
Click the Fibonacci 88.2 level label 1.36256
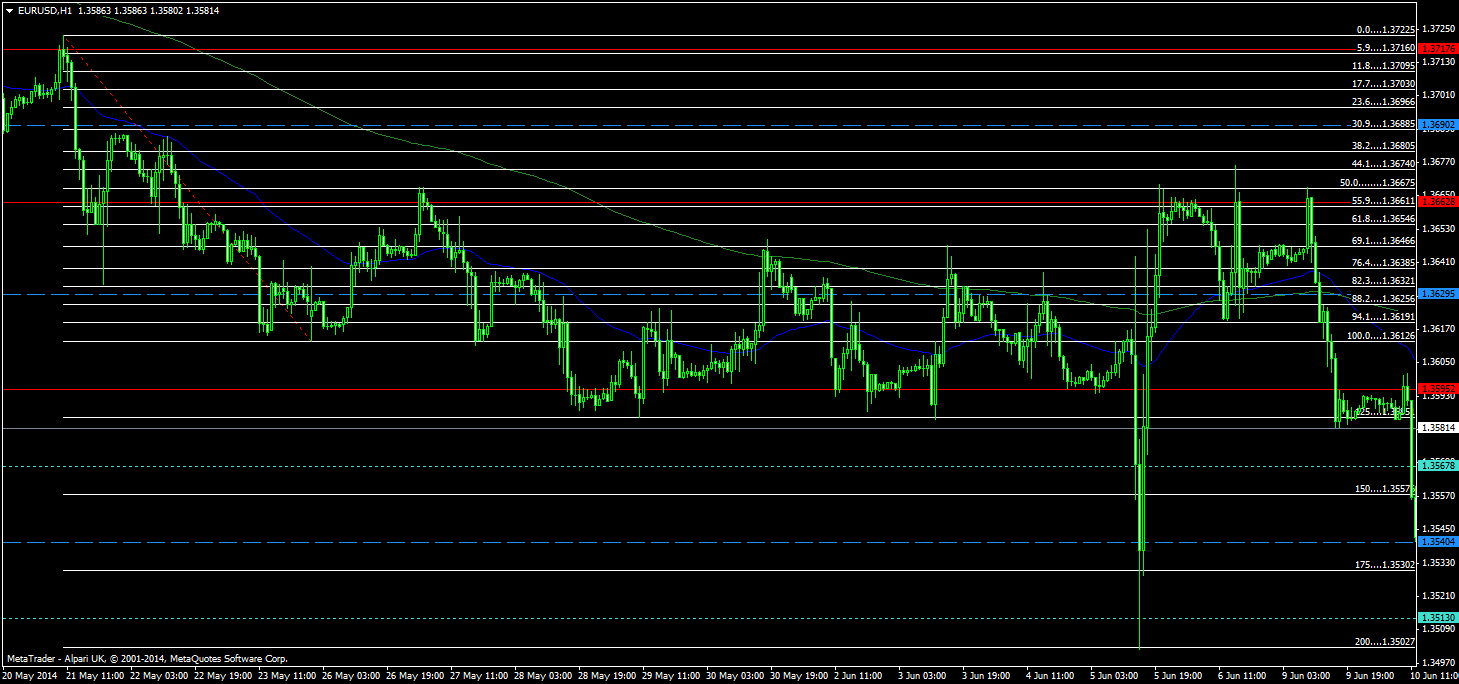(1383, 299)
